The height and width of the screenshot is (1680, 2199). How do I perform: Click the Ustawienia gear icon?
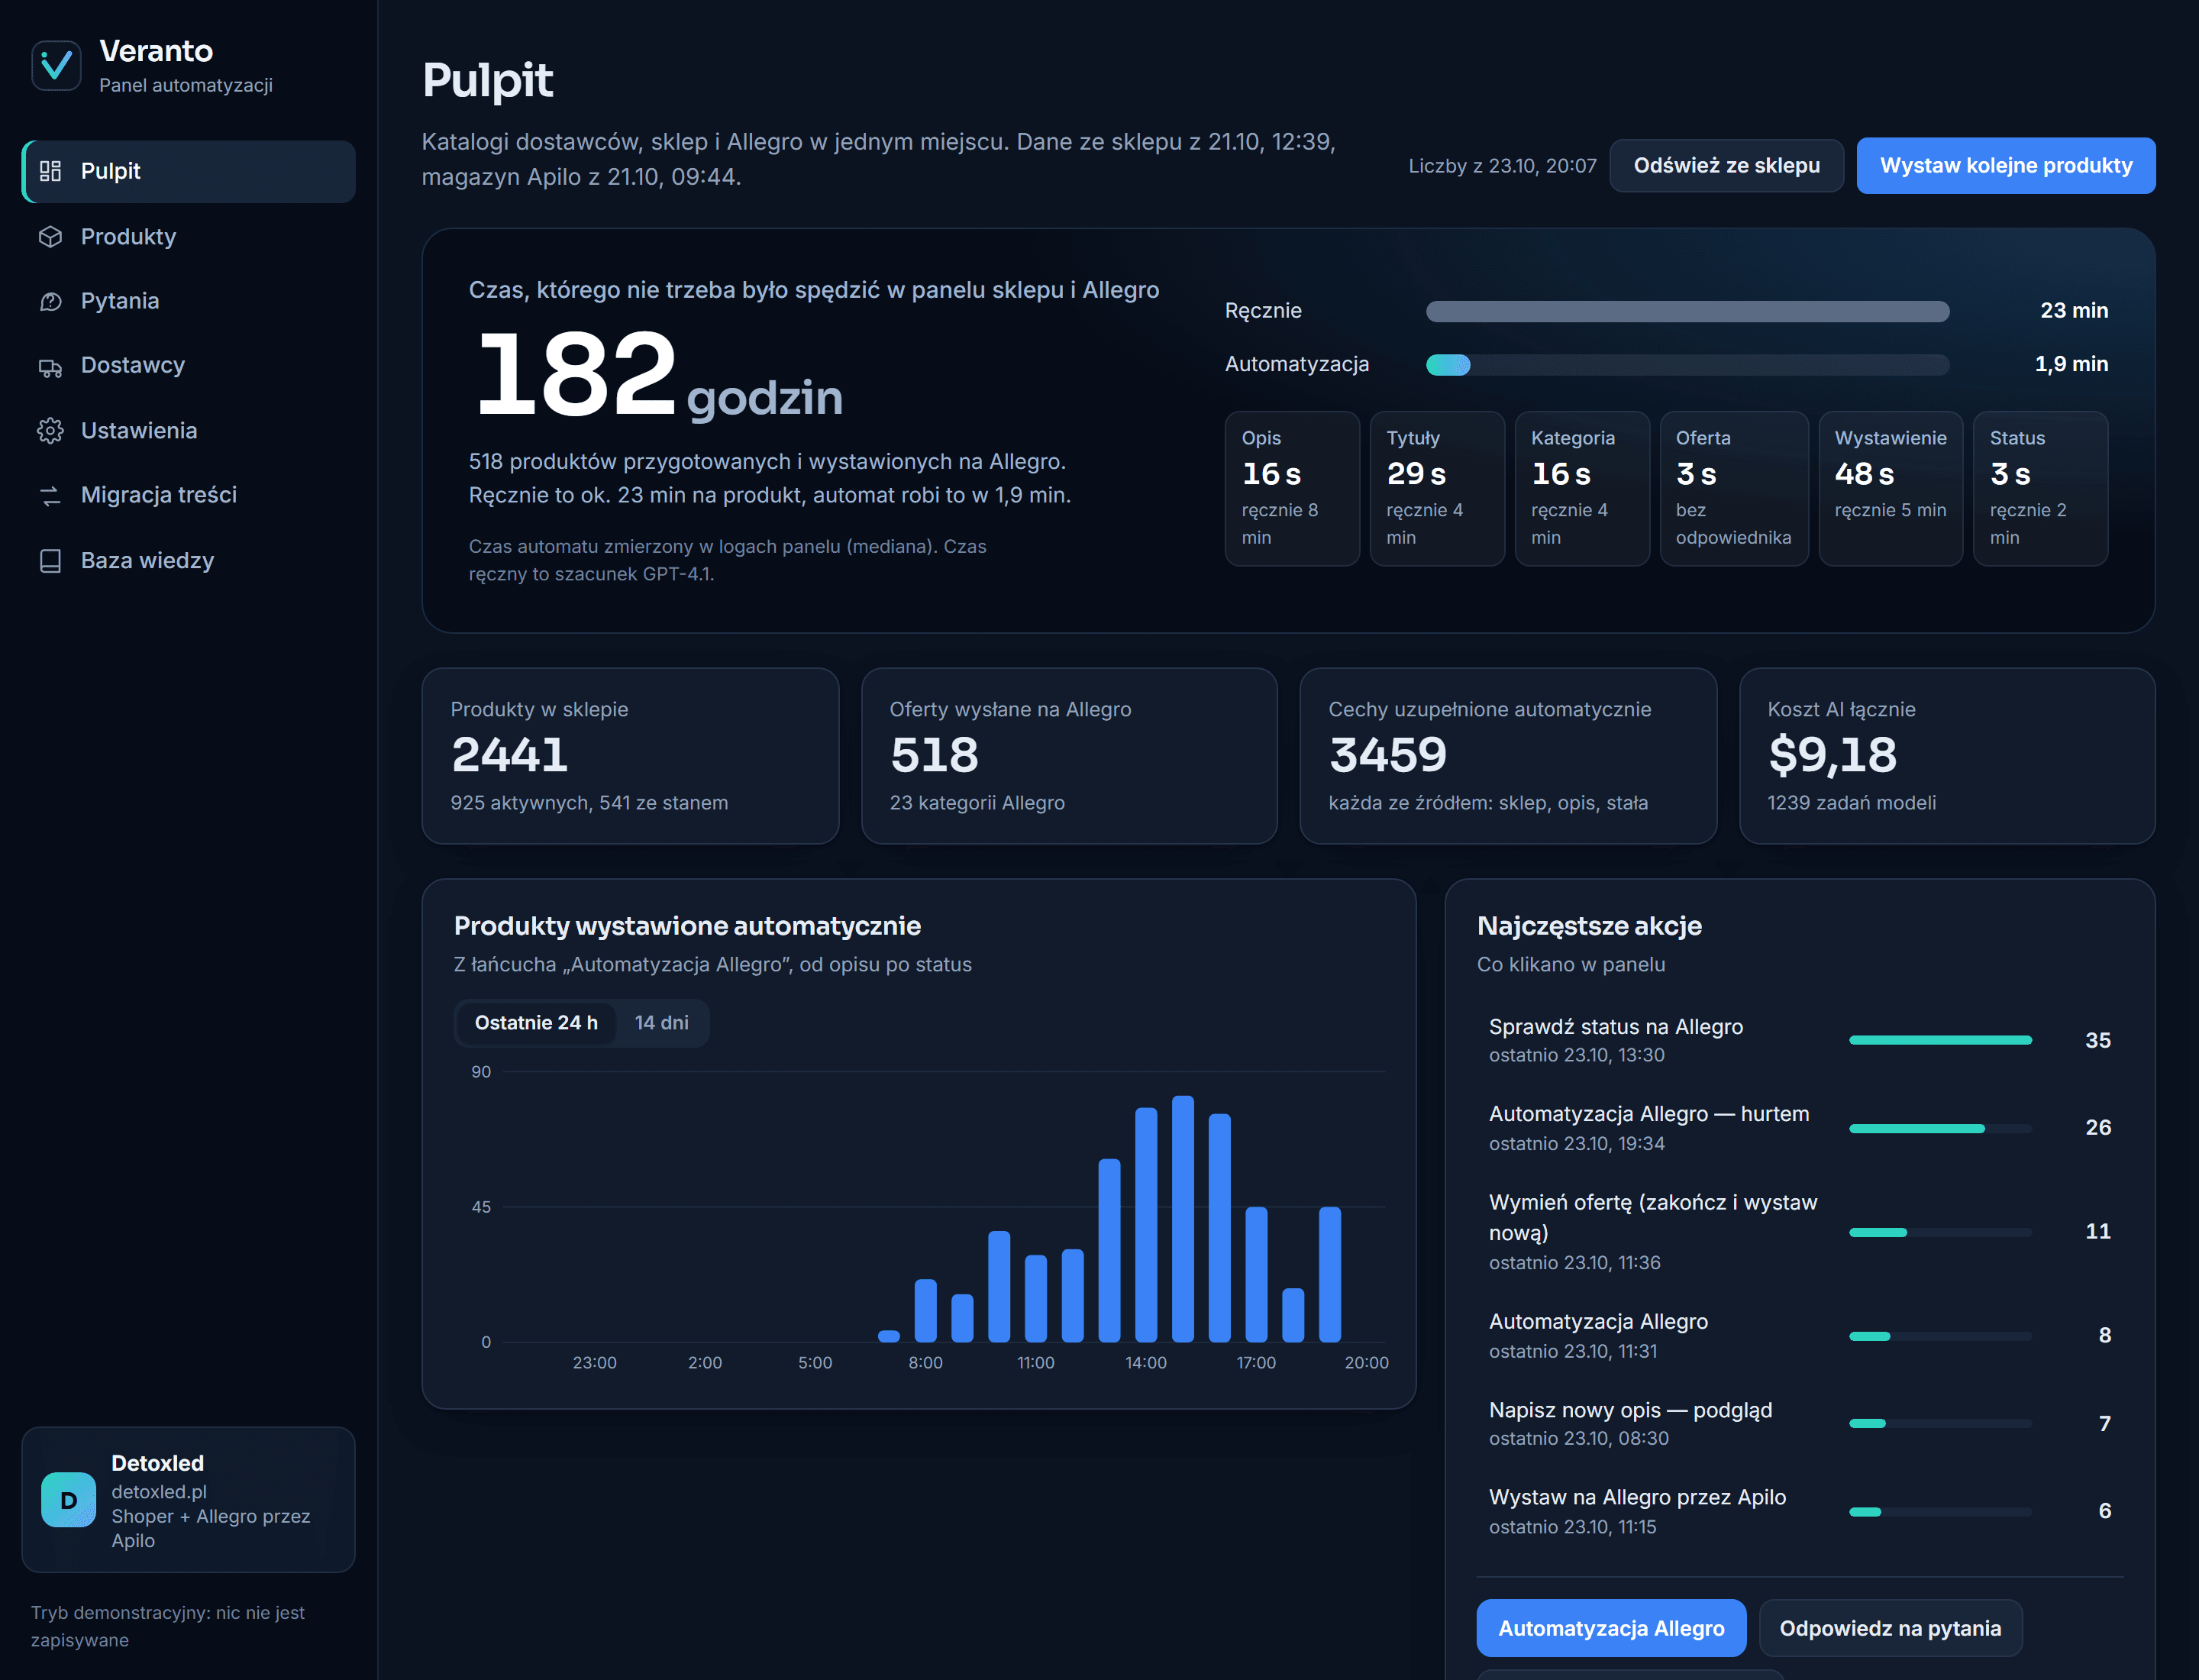tap(50, 431)
